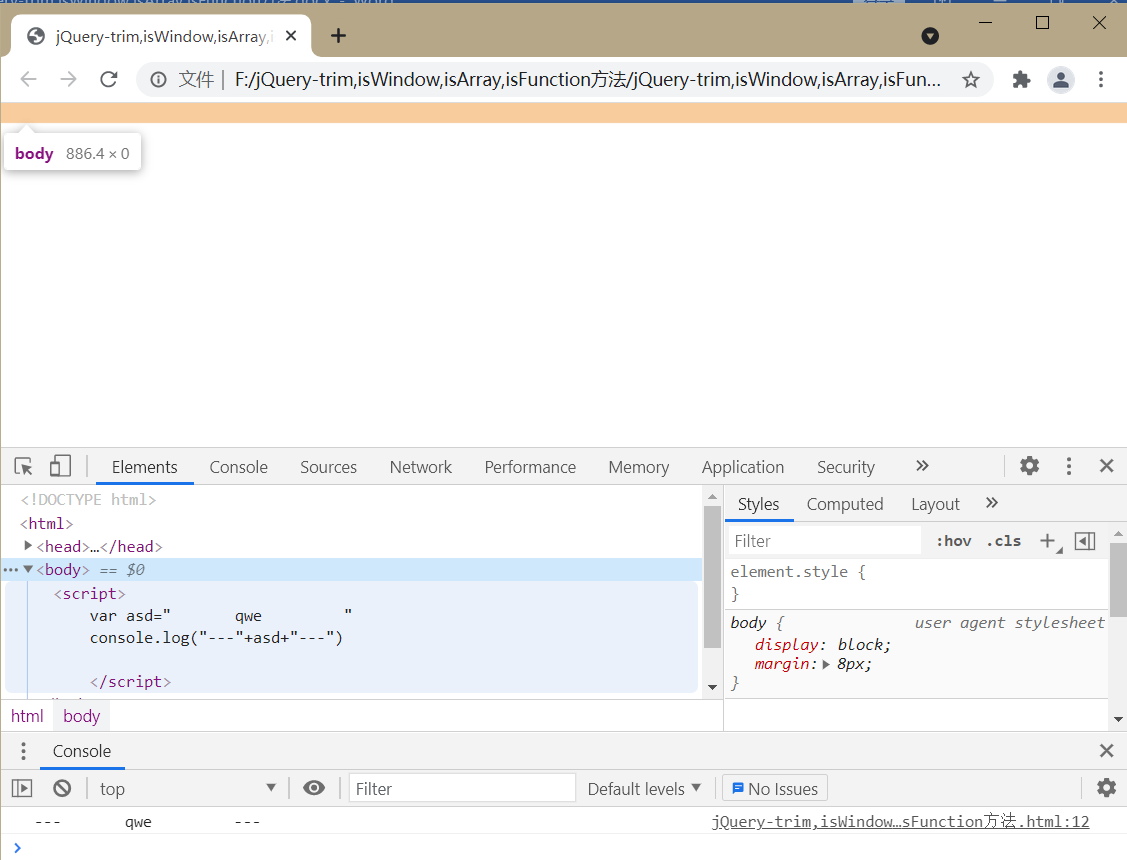Open the Application tab
This screenshot has height=860, width=1127.
743,467
